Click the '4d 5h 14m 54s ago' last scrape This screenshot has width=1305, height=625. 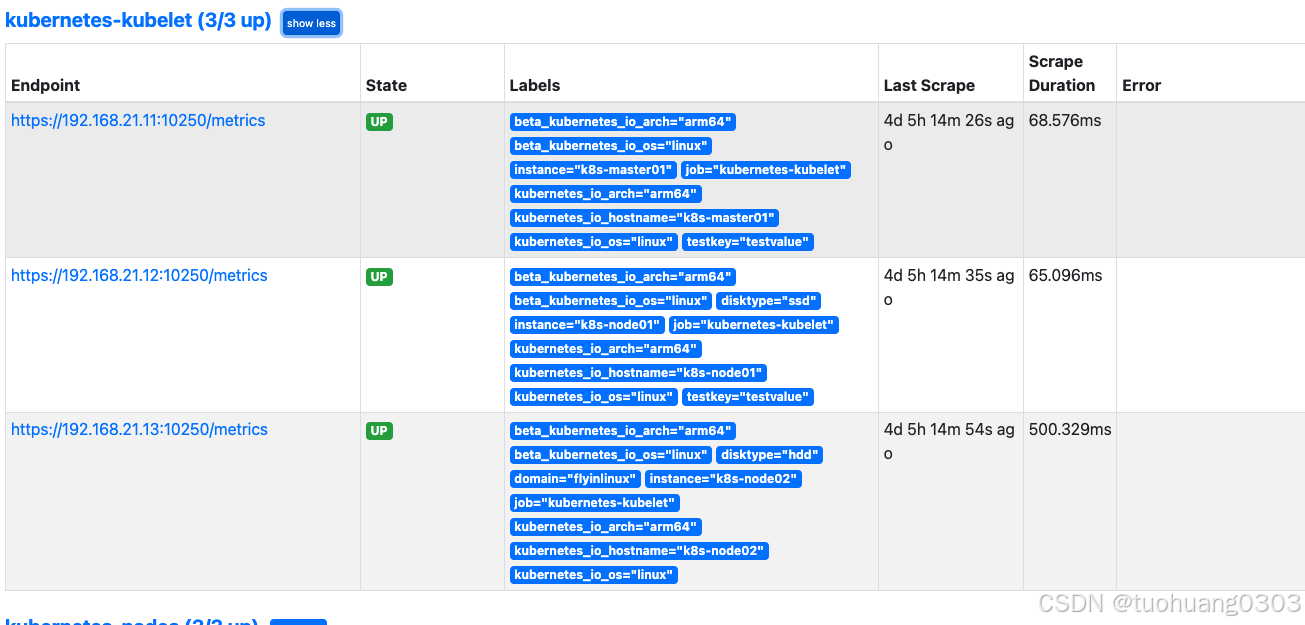click(949, 442)
